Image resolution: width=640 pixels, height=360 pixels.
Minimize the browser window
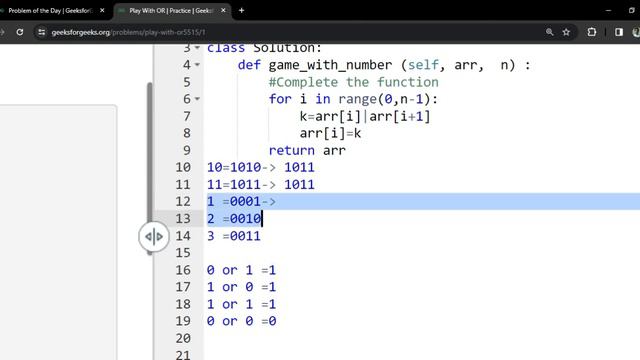pos(608,11)
